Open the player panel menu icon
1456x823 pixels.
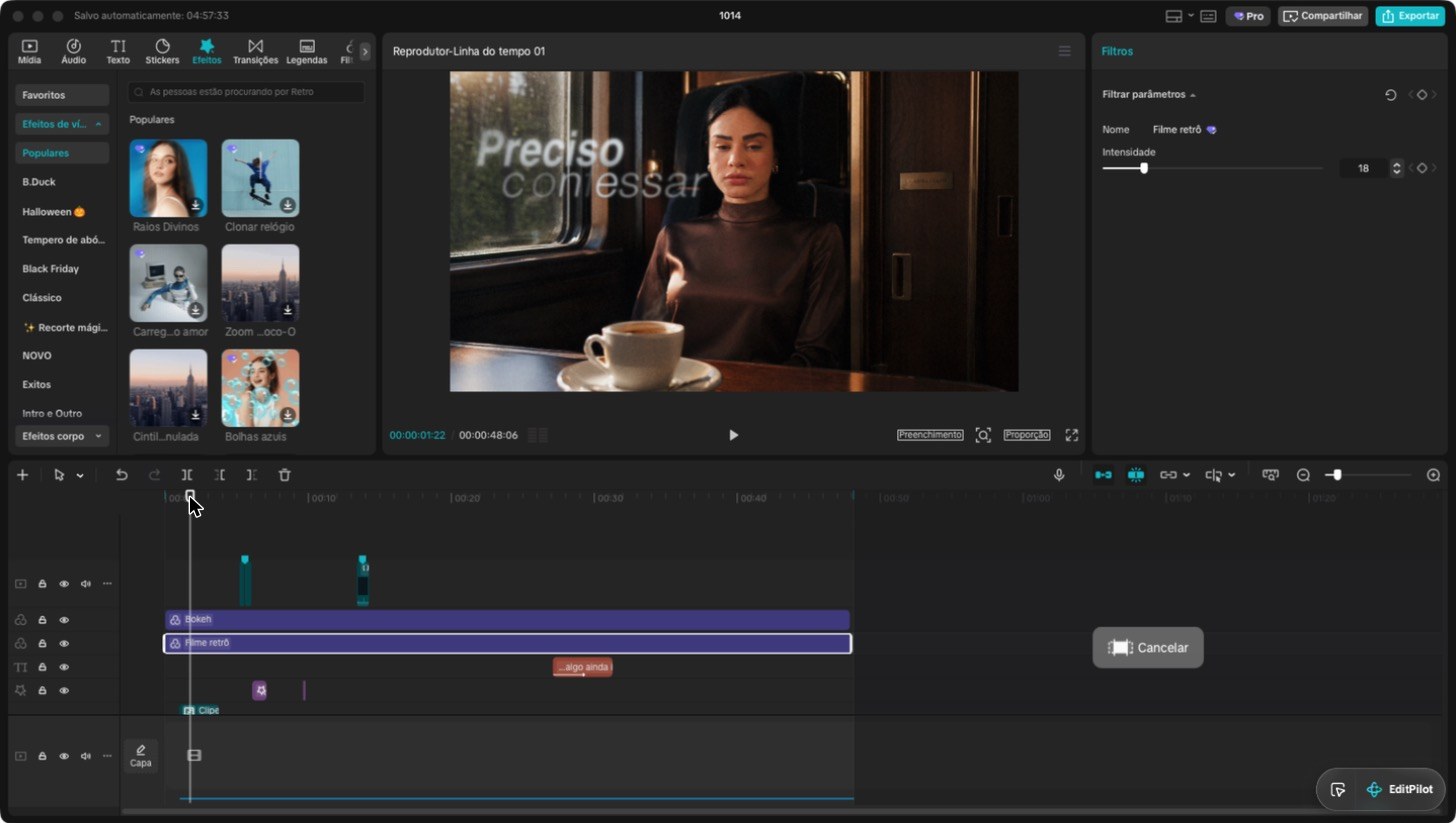(1065, 51)
